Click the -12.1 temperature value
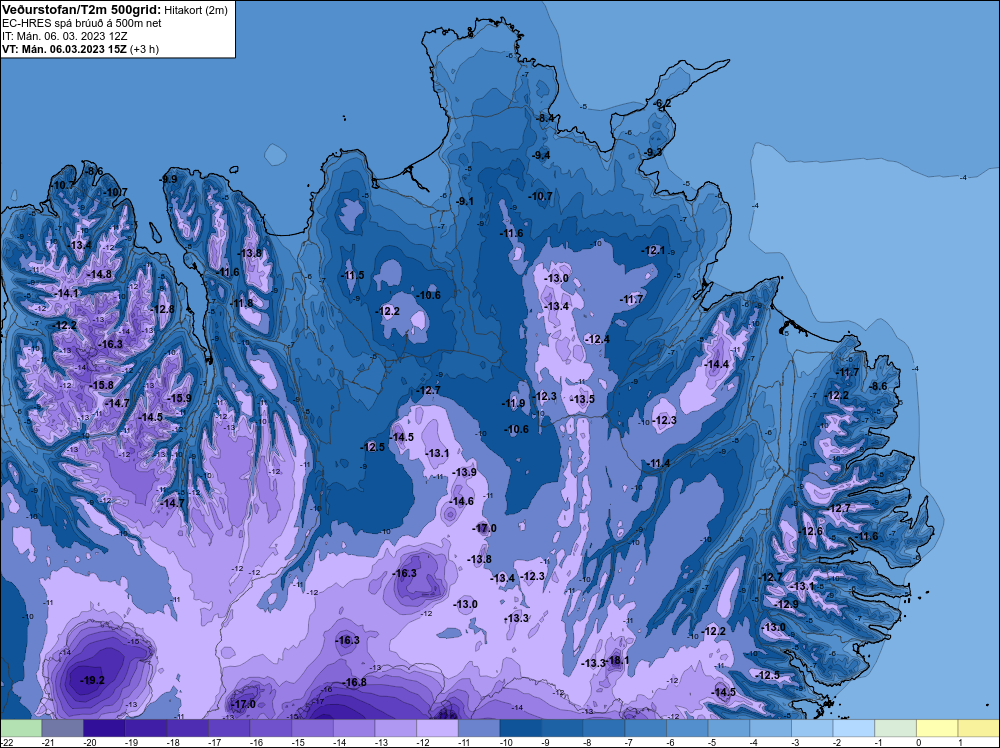Viewport: 1000px width, 748px height. (653, 251)
